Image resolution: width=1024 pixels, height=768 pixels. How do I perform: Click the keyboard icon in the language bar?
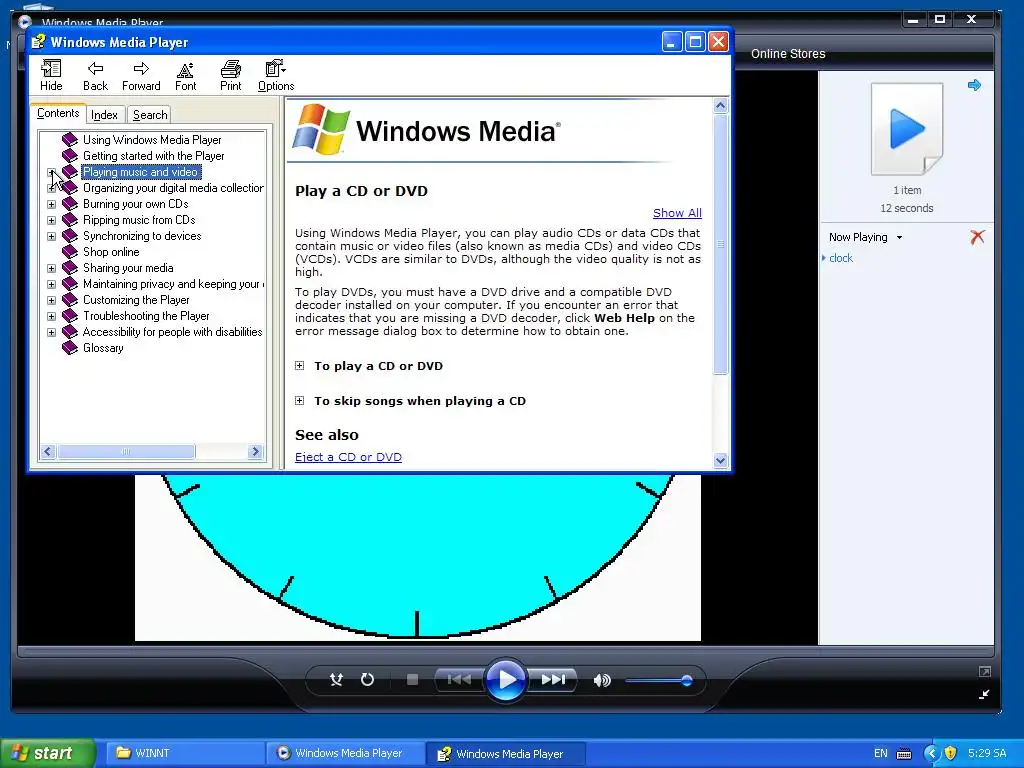point(904,754)
